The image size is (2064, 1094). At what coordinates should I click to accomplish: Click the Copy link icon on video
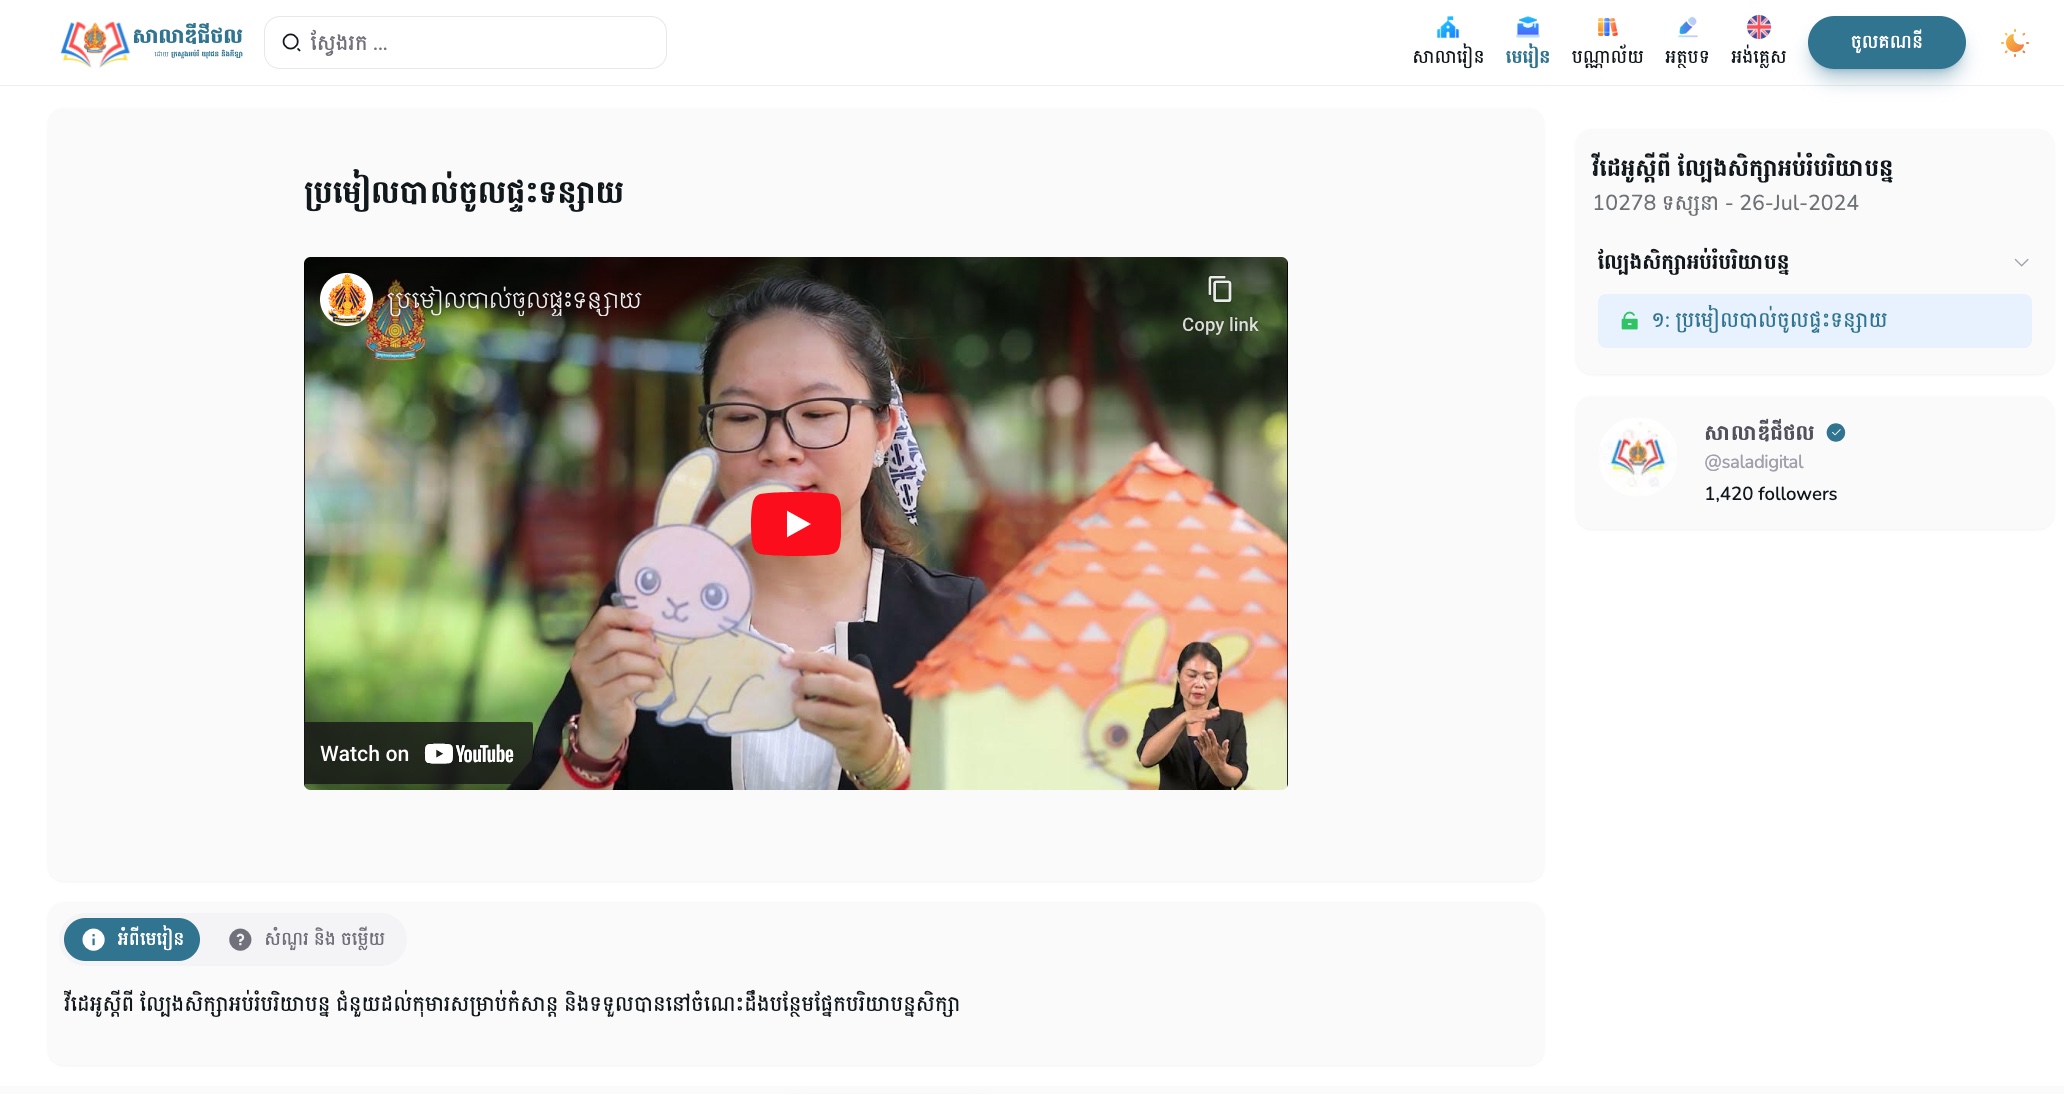tap(1219, 291)
